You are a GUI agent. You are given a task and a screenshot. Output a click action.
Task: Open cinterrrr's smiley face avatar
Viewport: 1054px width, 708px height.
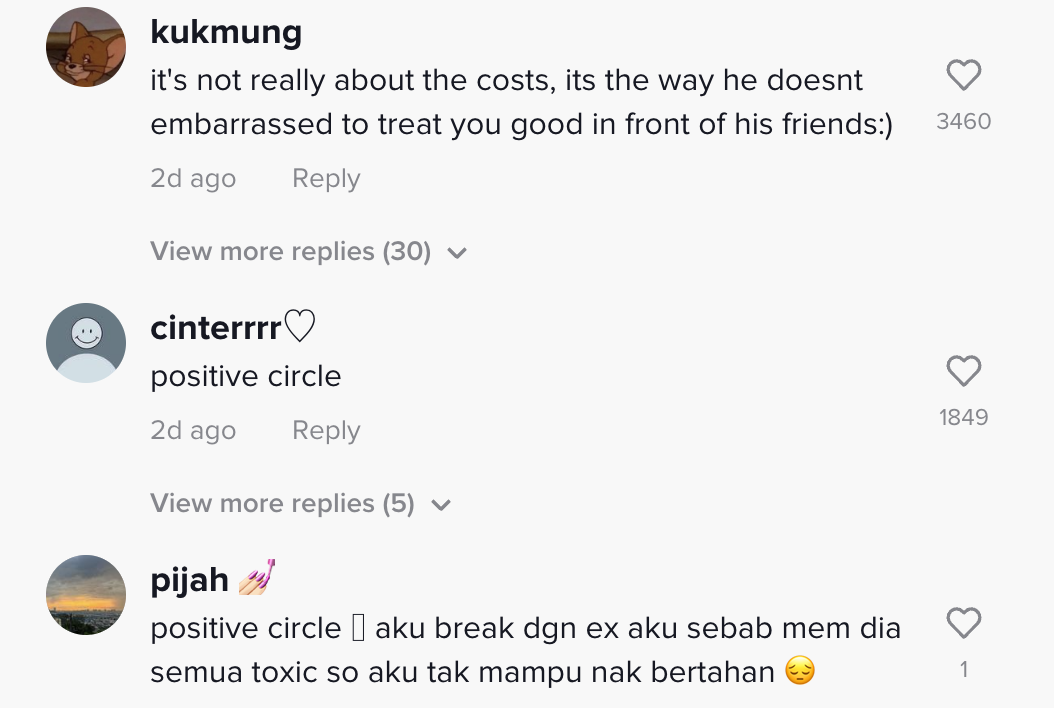coord(86,343)
